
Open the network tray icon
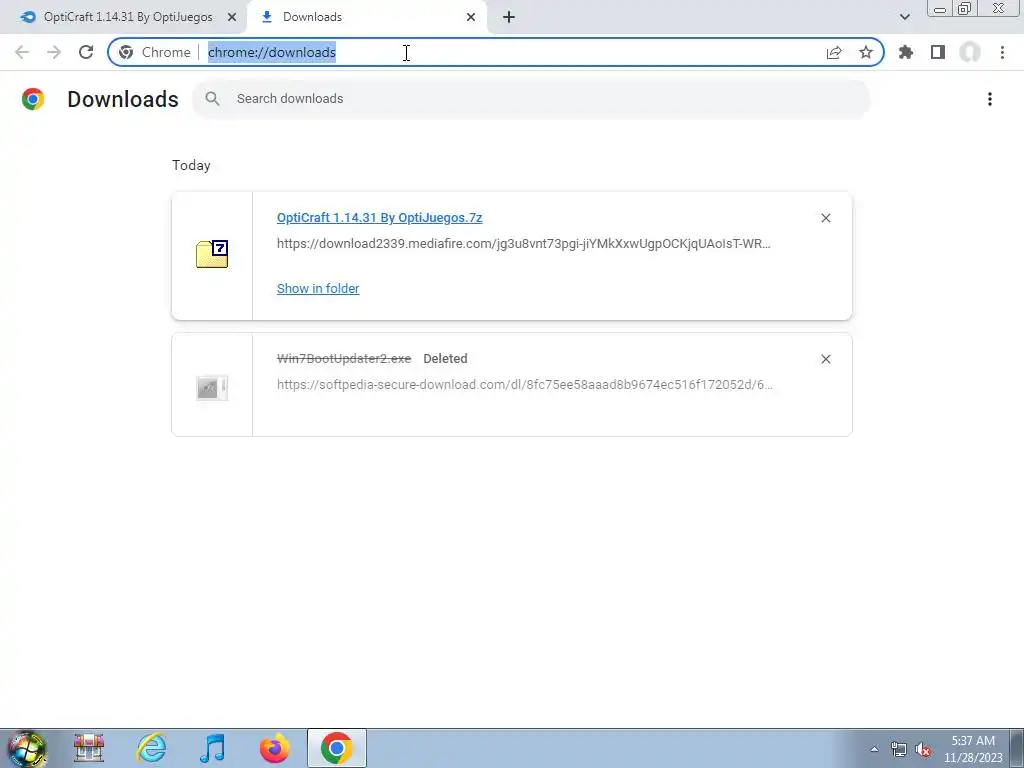(899, 749)
